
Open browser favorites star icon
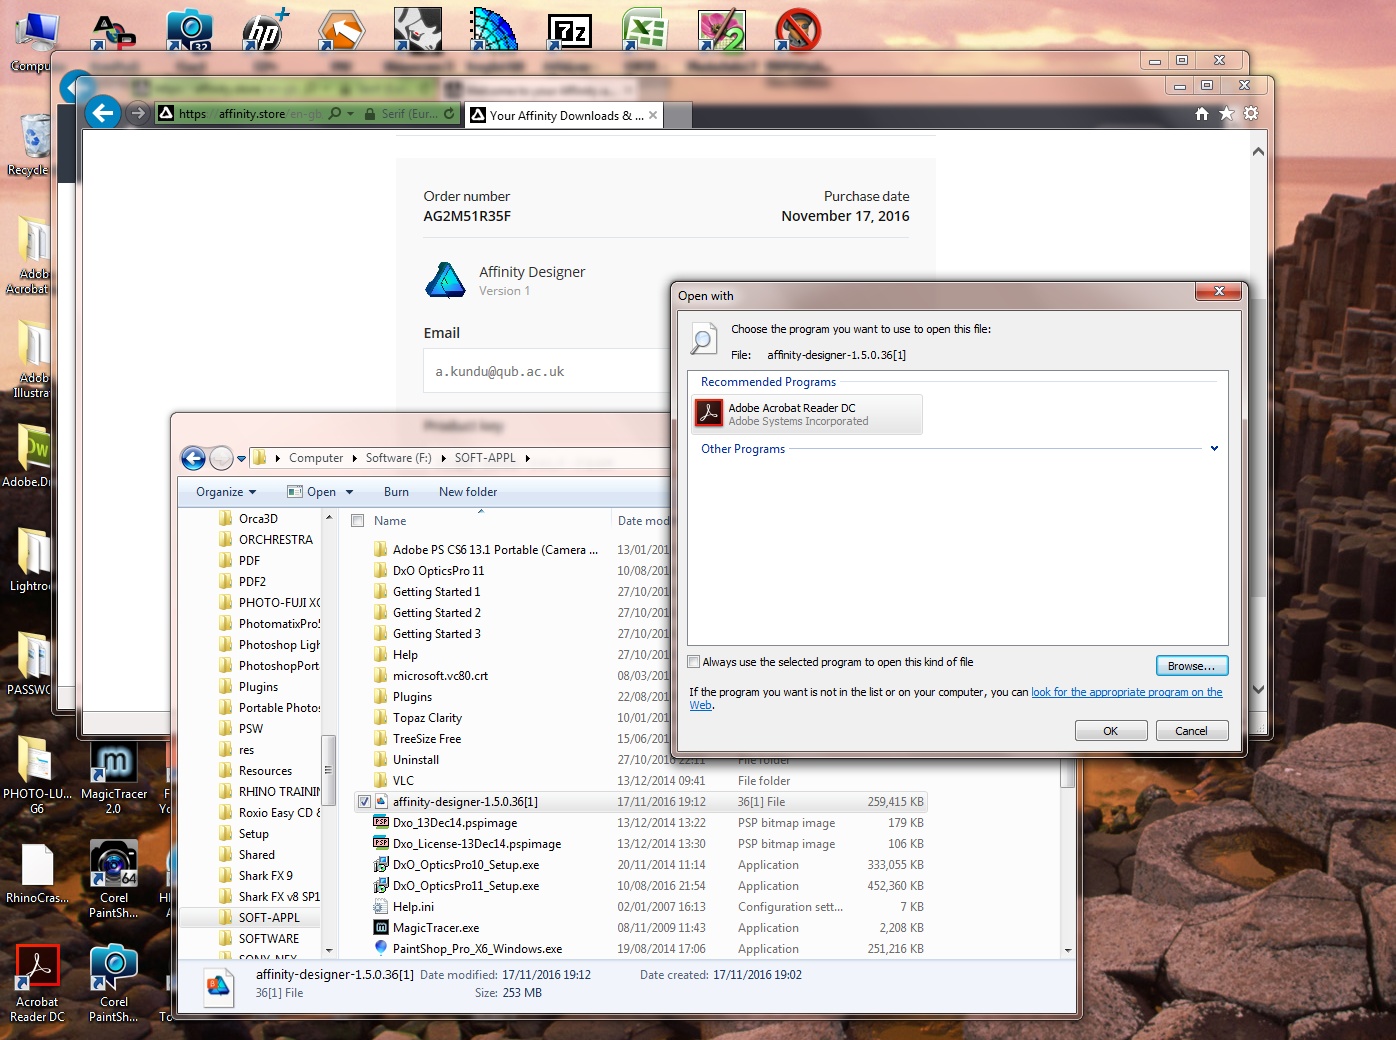tap(1227, 114)
